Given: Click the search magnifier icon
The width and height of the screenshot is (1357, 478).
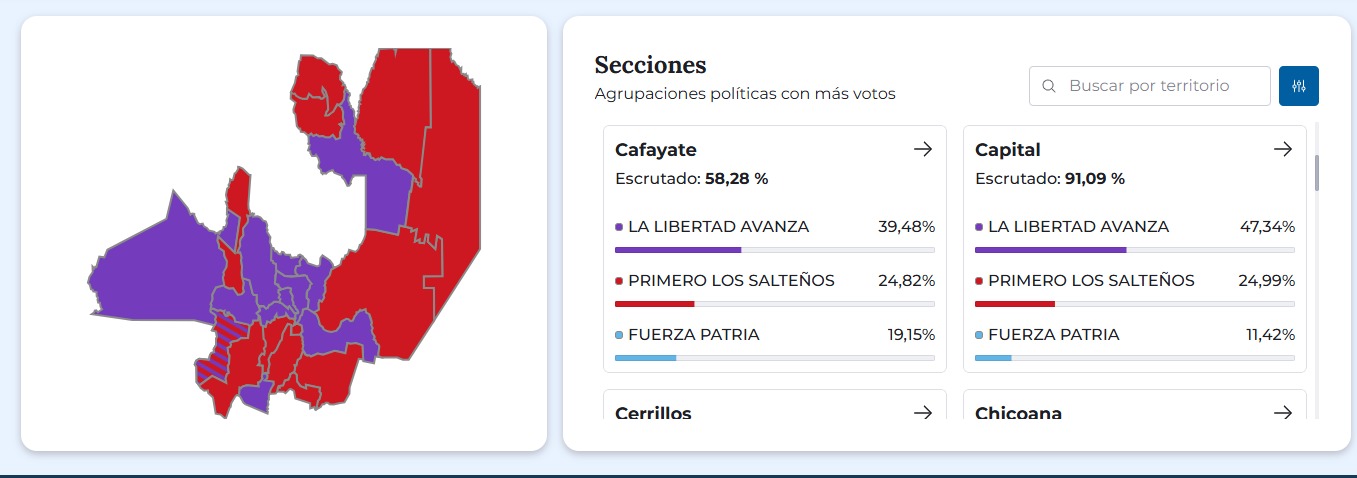Looking at the screenshot, I should [x=1049, y=86].
